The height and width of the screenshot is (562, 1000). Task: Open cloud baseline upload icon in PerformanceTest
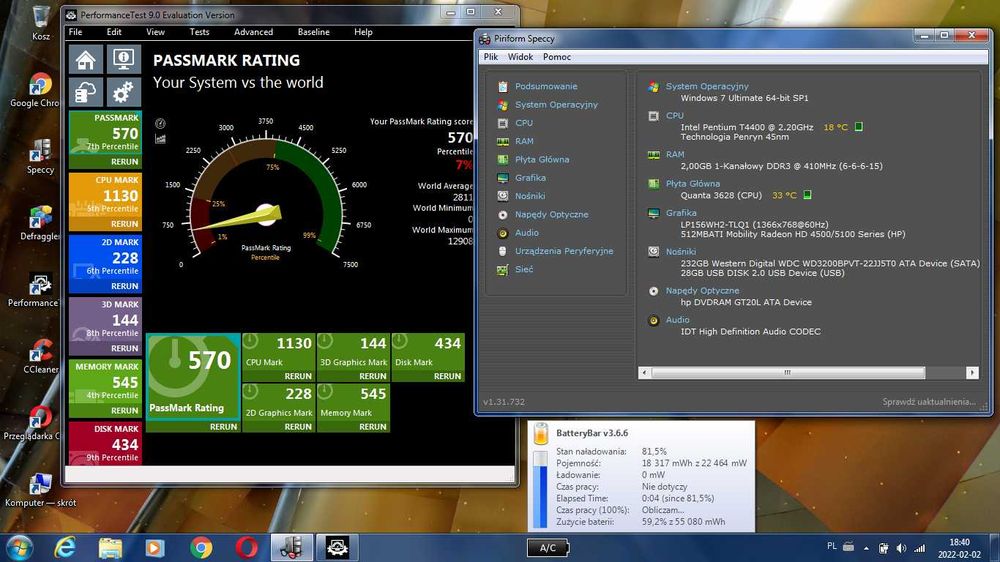(85, 93)
